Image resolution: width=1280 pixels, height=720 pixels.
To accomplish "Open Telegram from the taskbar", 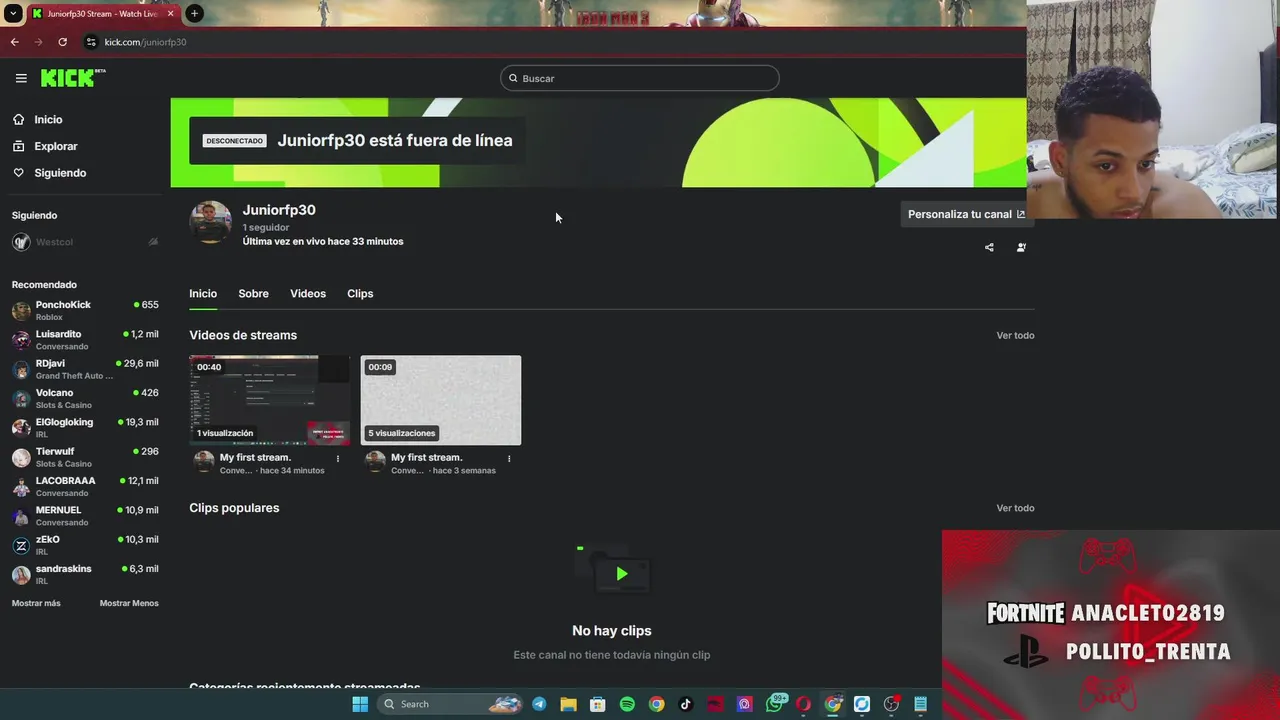I will coord(539,704).
